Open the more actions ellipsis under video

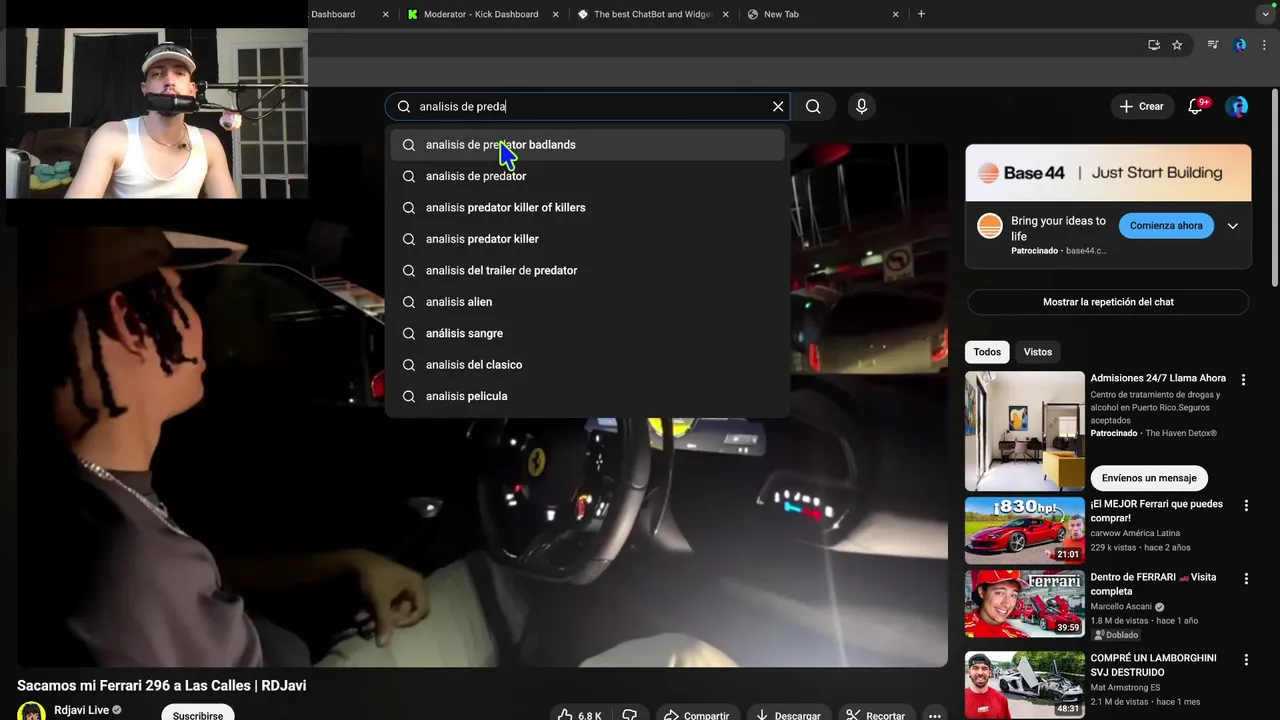click(934, 714)
